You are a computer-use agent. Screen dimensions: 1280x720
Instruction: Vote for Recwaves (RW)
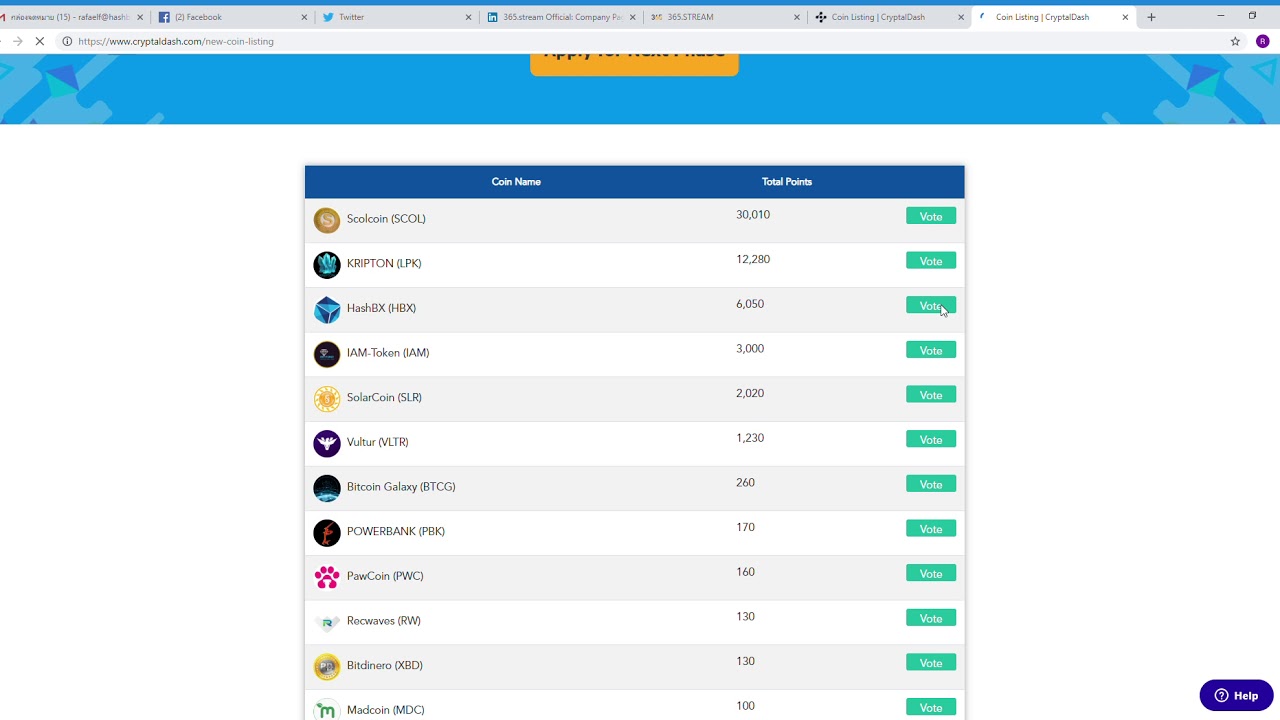[931, 618]
